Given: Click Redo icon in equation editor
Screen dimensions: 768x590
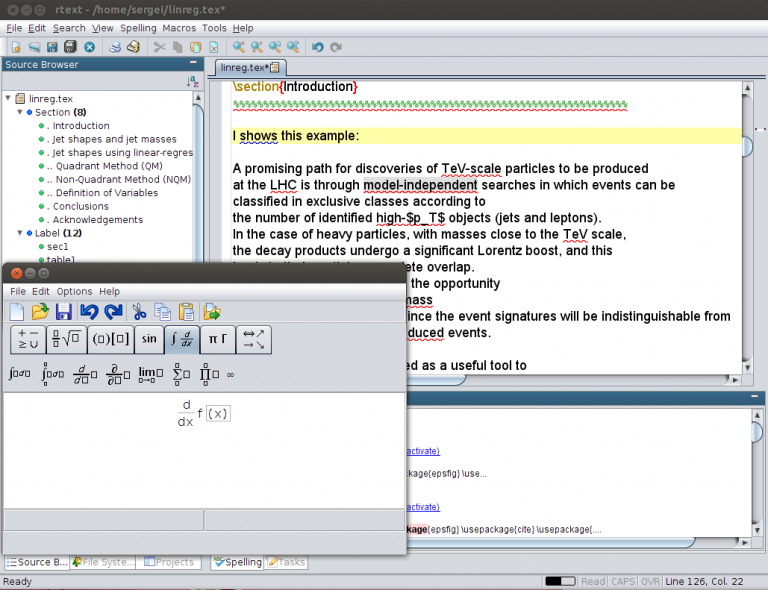Looking at the screenshot, I should (113, 311).
